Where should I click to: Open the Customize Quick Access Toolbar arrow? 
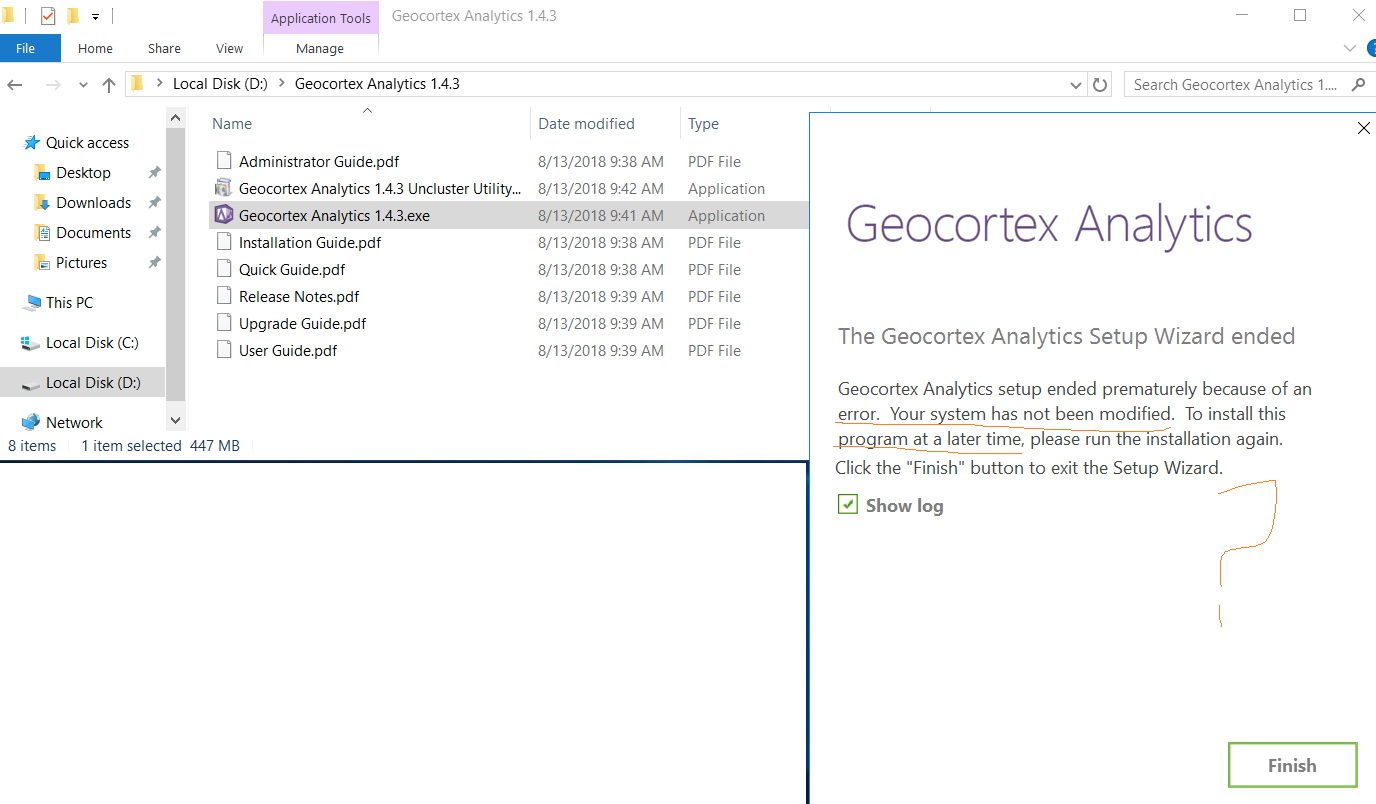[x=95, y=17]
